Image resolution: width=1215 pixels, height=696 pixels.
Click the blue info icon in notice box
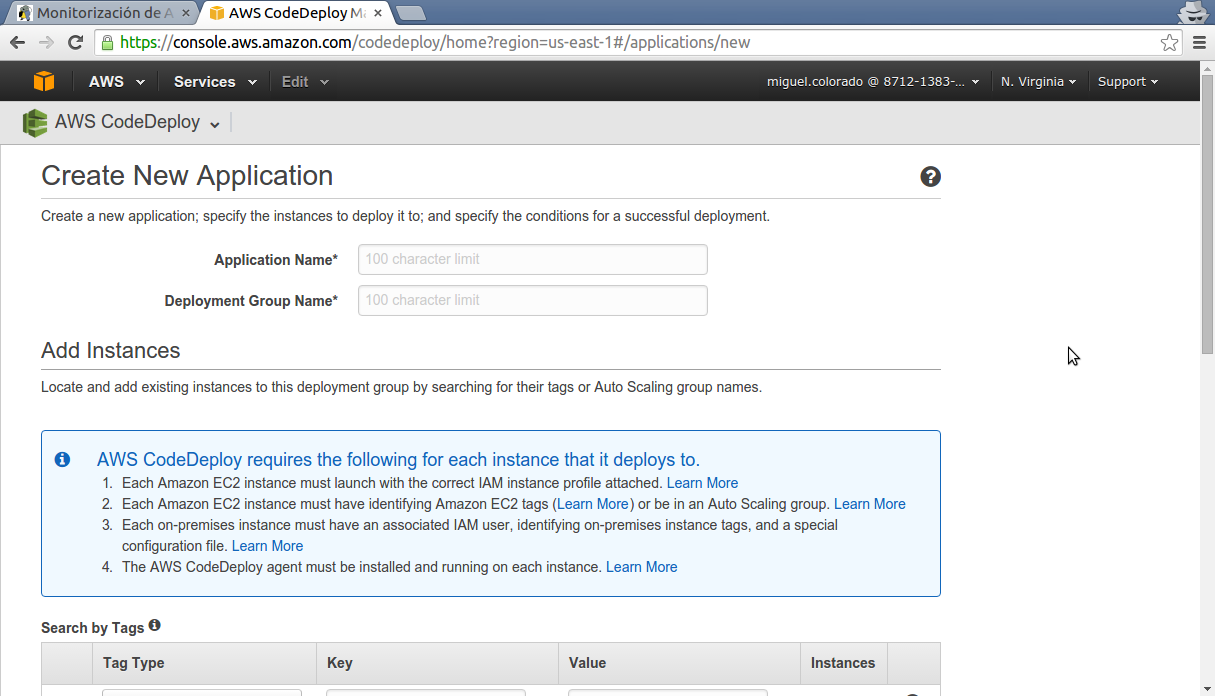(62, 459)
